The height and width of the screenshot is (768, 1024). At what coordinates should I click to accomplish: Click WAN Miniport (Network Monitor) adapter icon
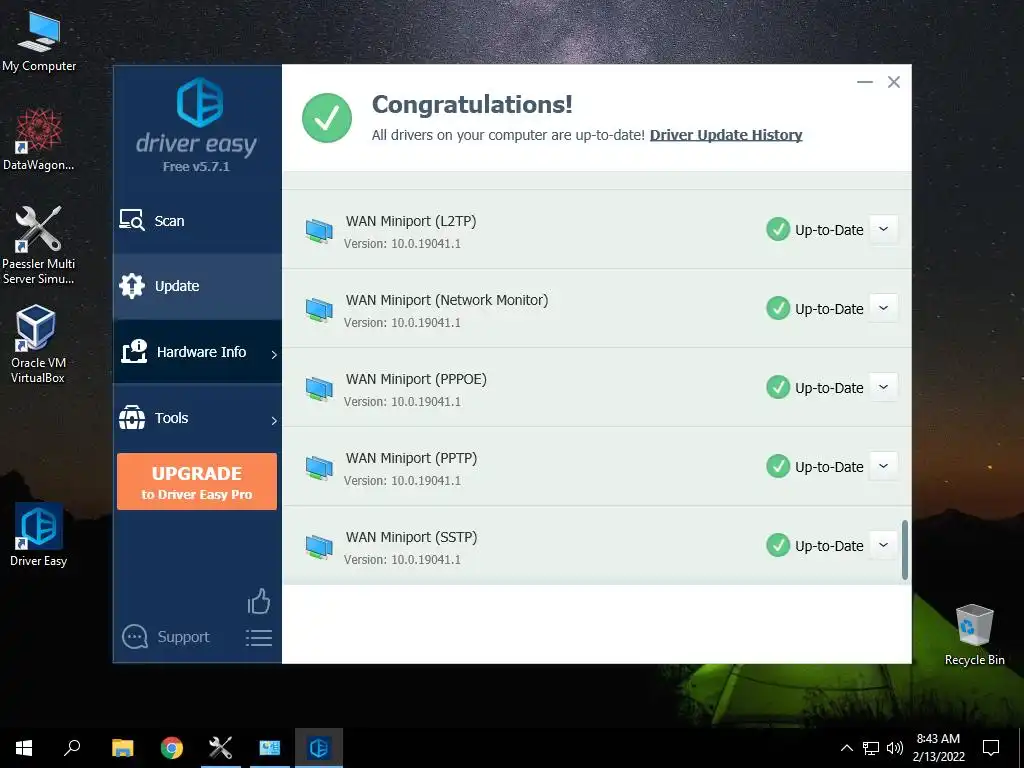[319, 310]
